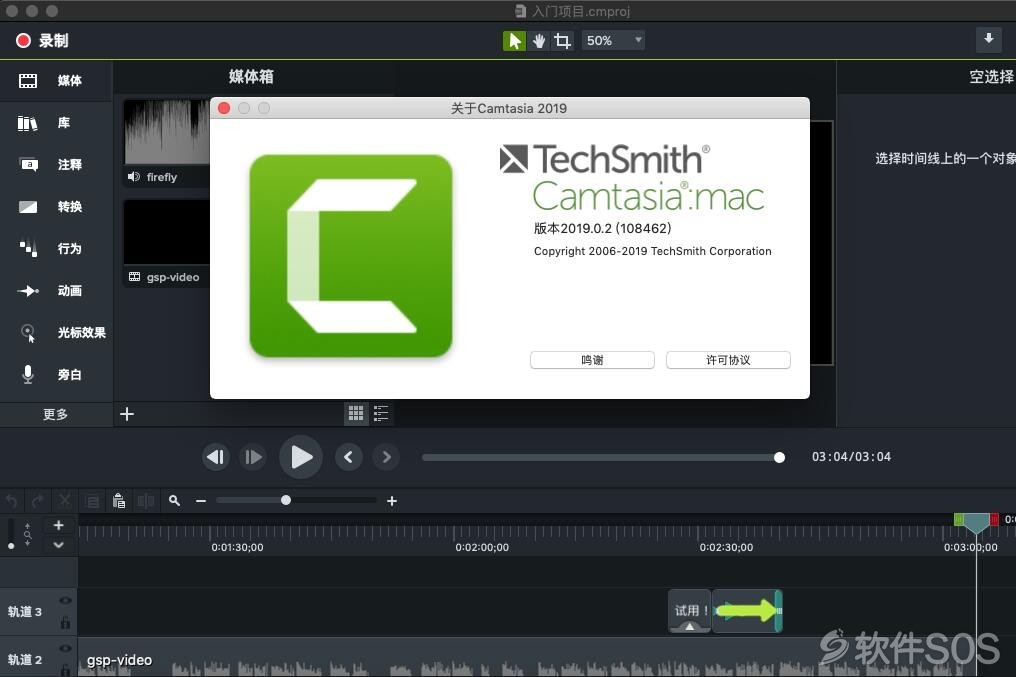The image size is (1016, 677).
Task: Toggle the lock on 轨道 3
Action: tap(65, 623)
